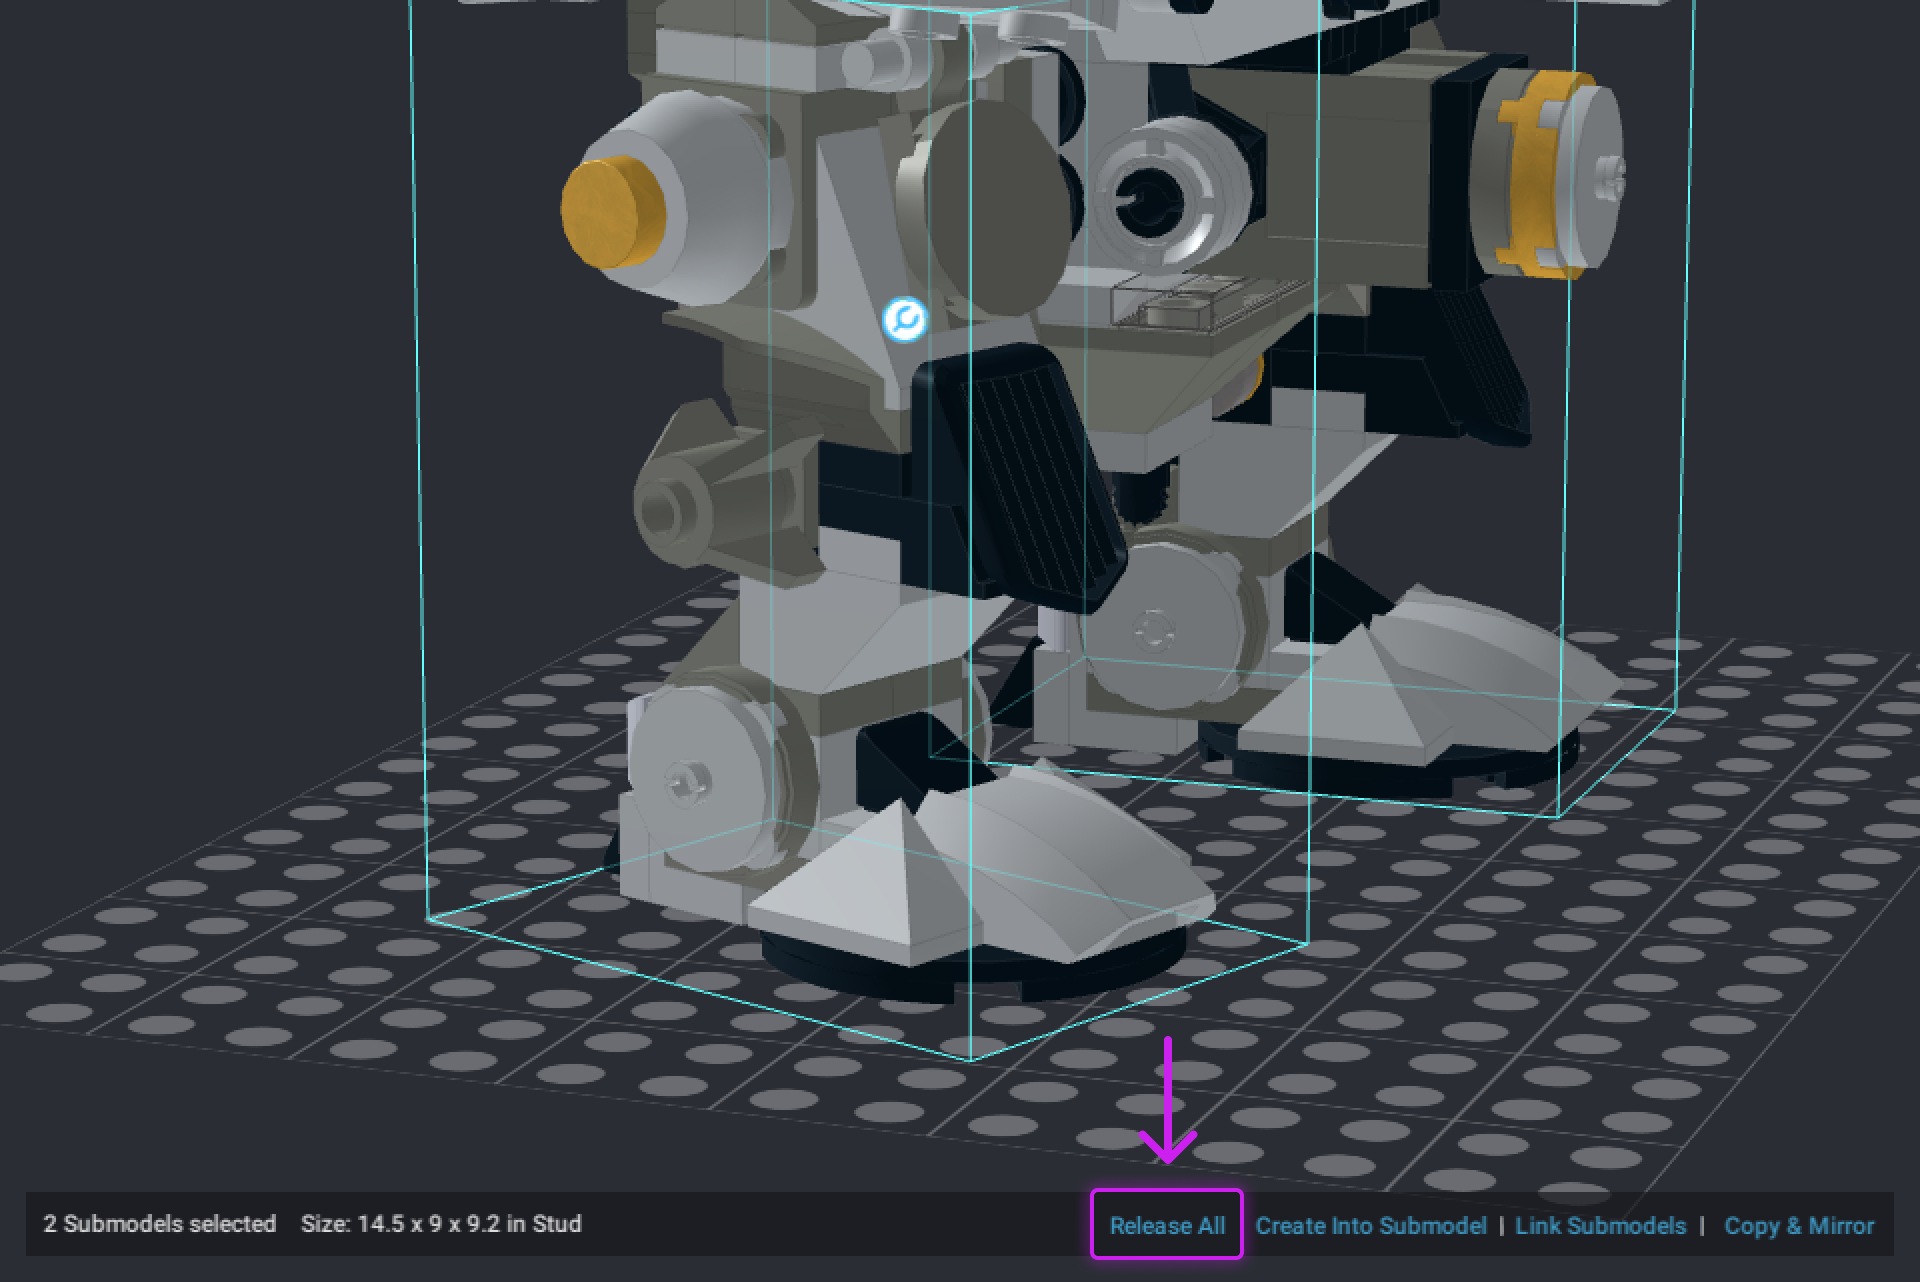Click Copy & Mirror link
1920x1282 pixels.
coord(1799,1225)
